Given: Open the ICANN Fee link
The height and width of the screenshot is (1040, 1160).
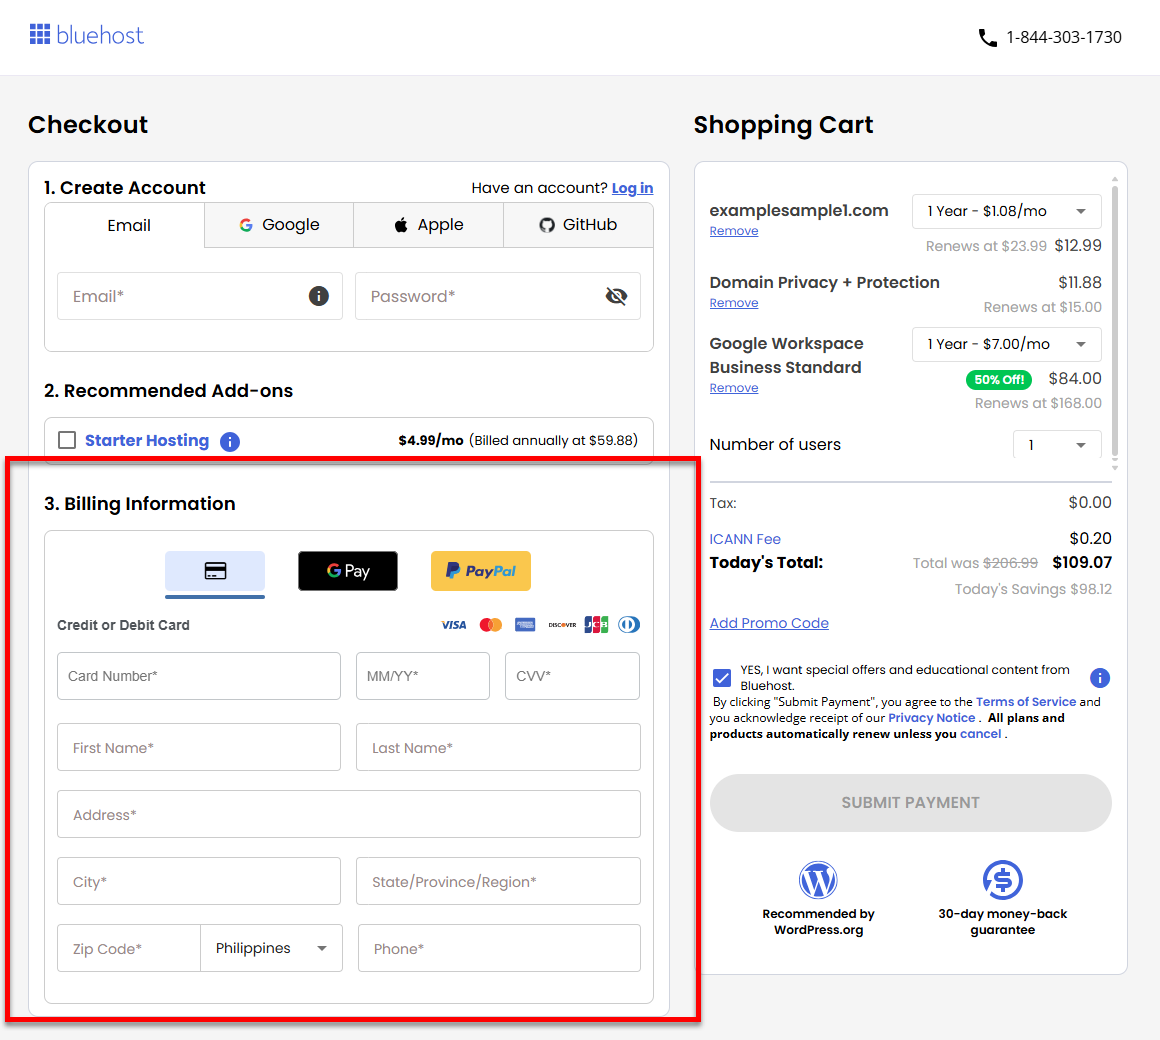Looking at the screenshot, I should coord(745,539).
